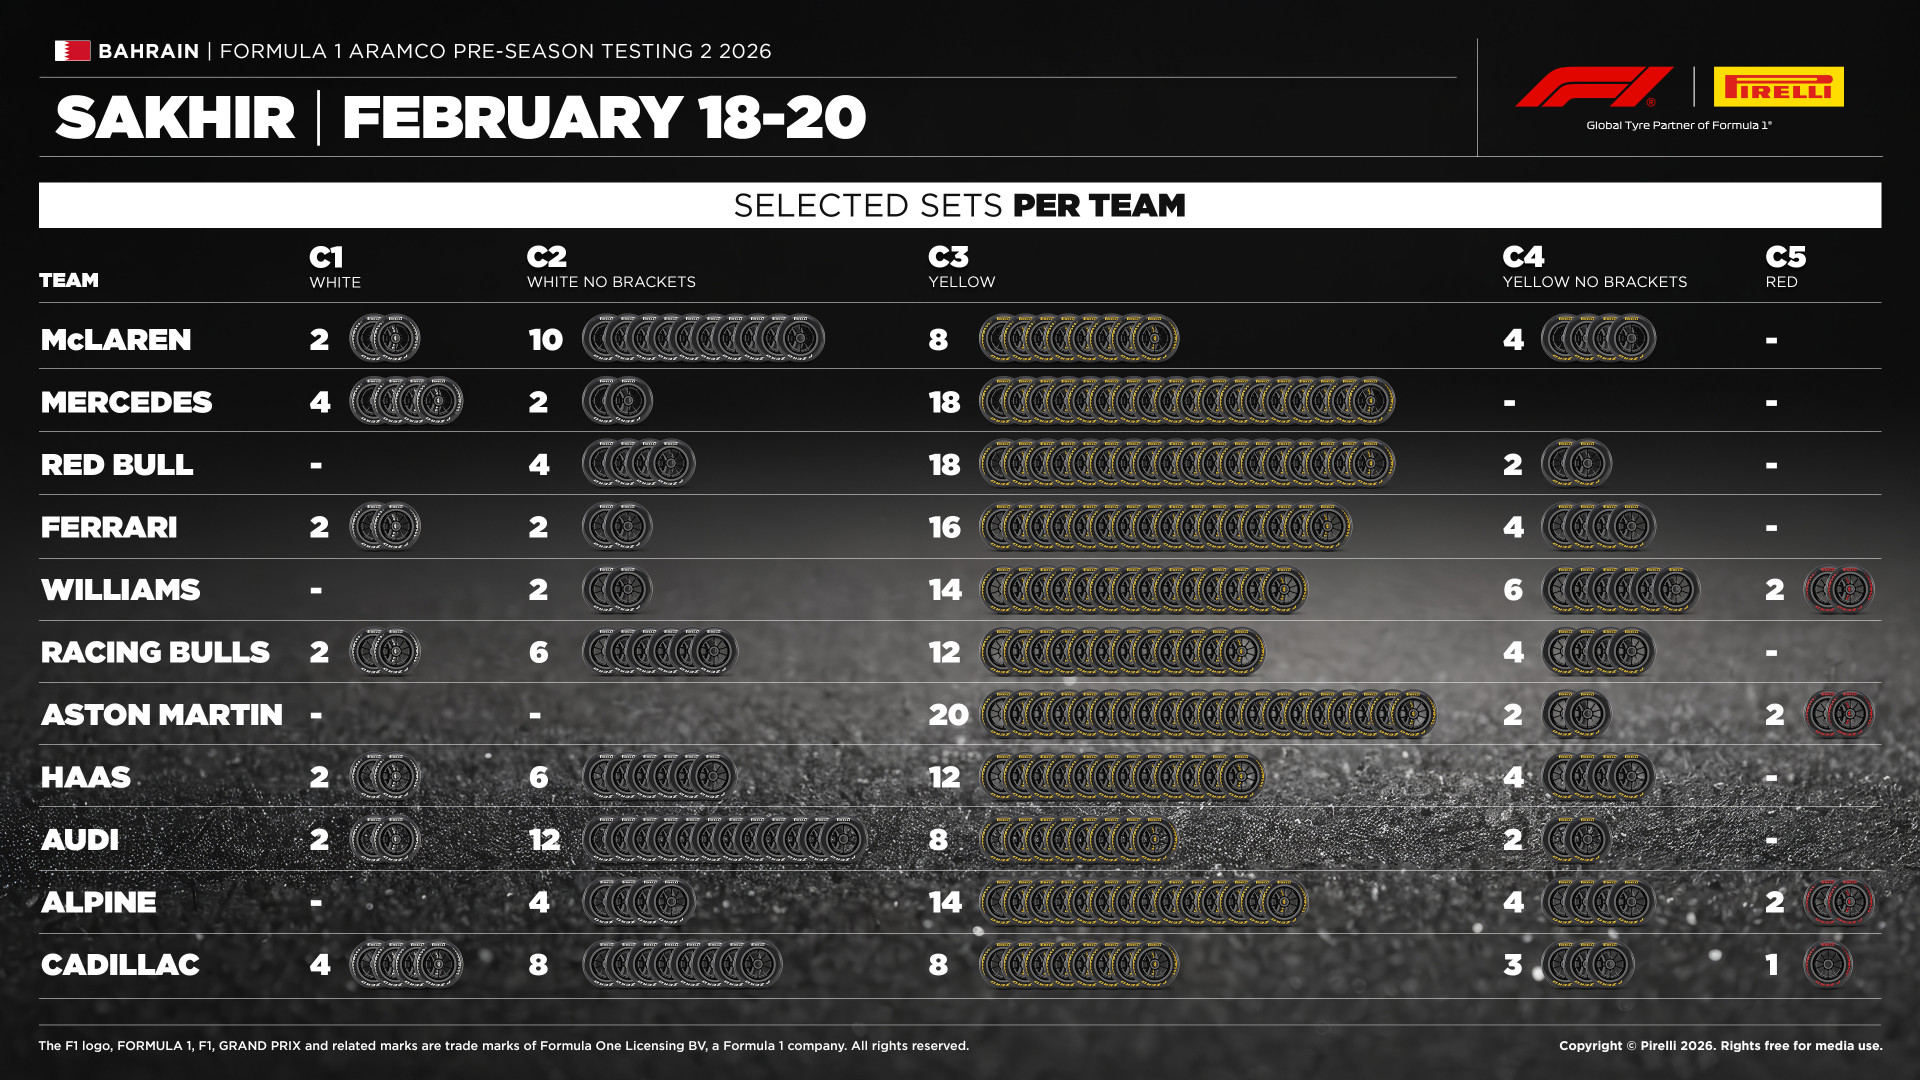Click Aston Martin's row of C3 yellow tyres

coord(1207,715)
